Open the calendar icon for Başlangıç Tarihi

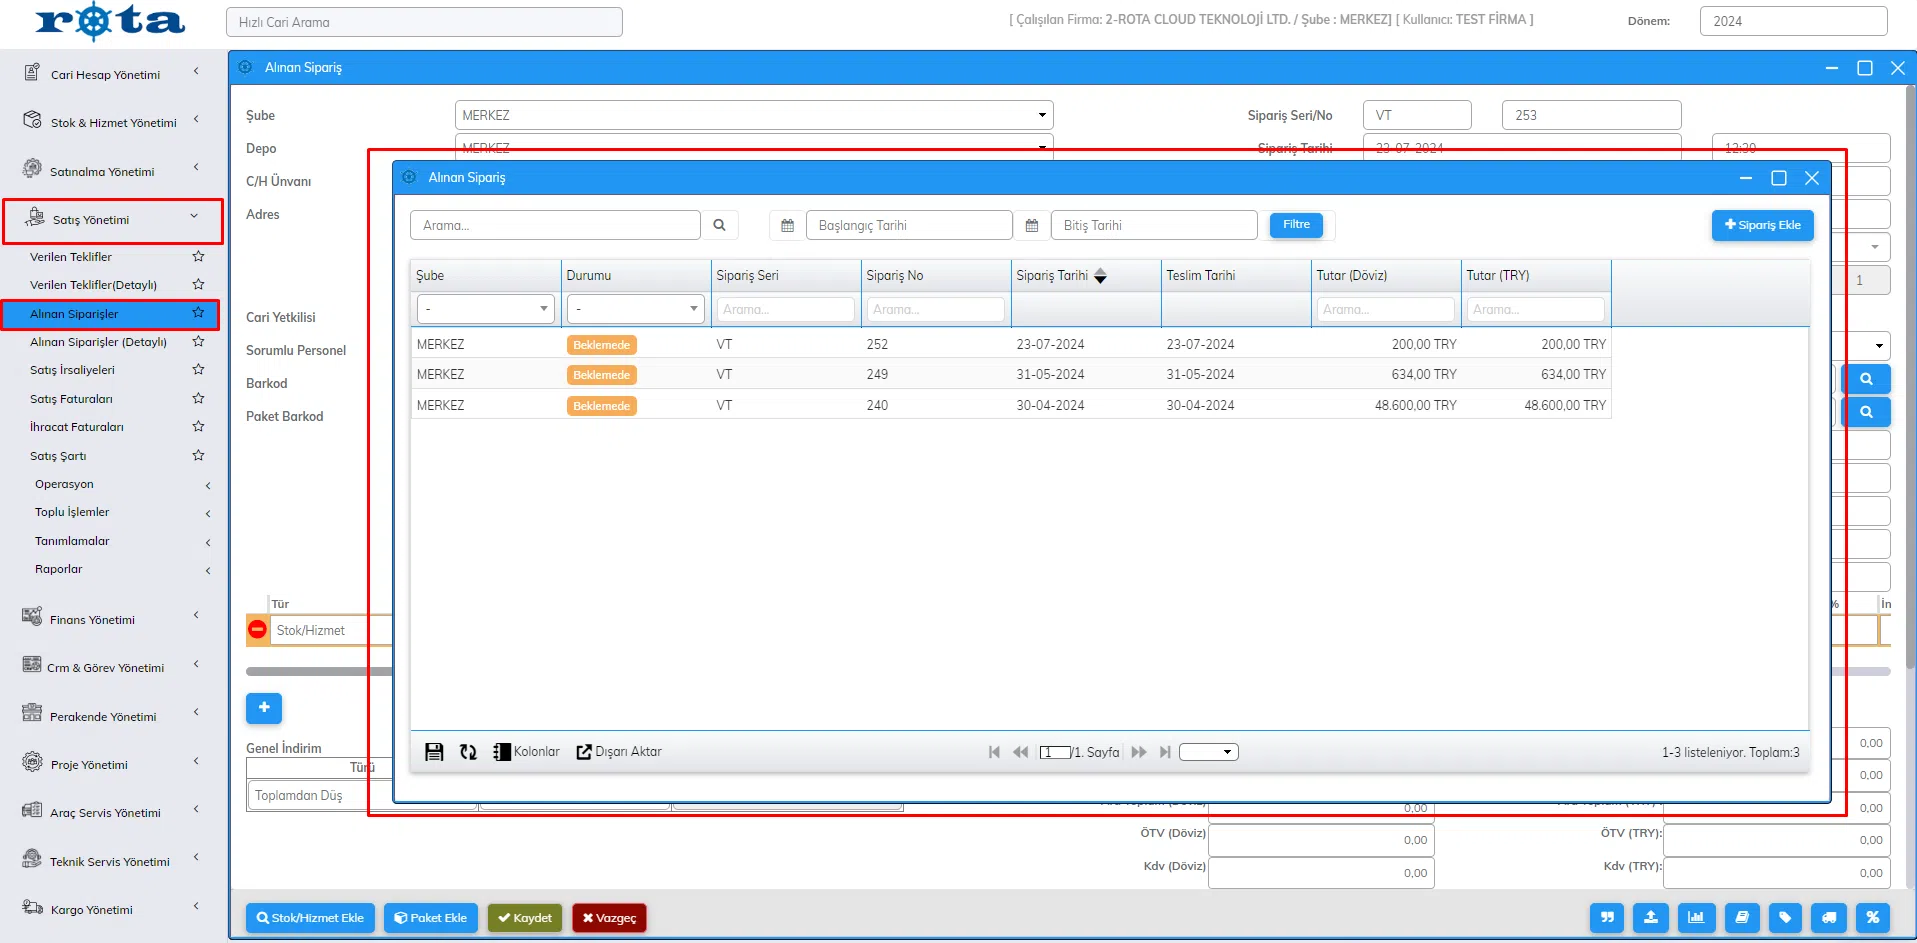[x=787, y=226]
